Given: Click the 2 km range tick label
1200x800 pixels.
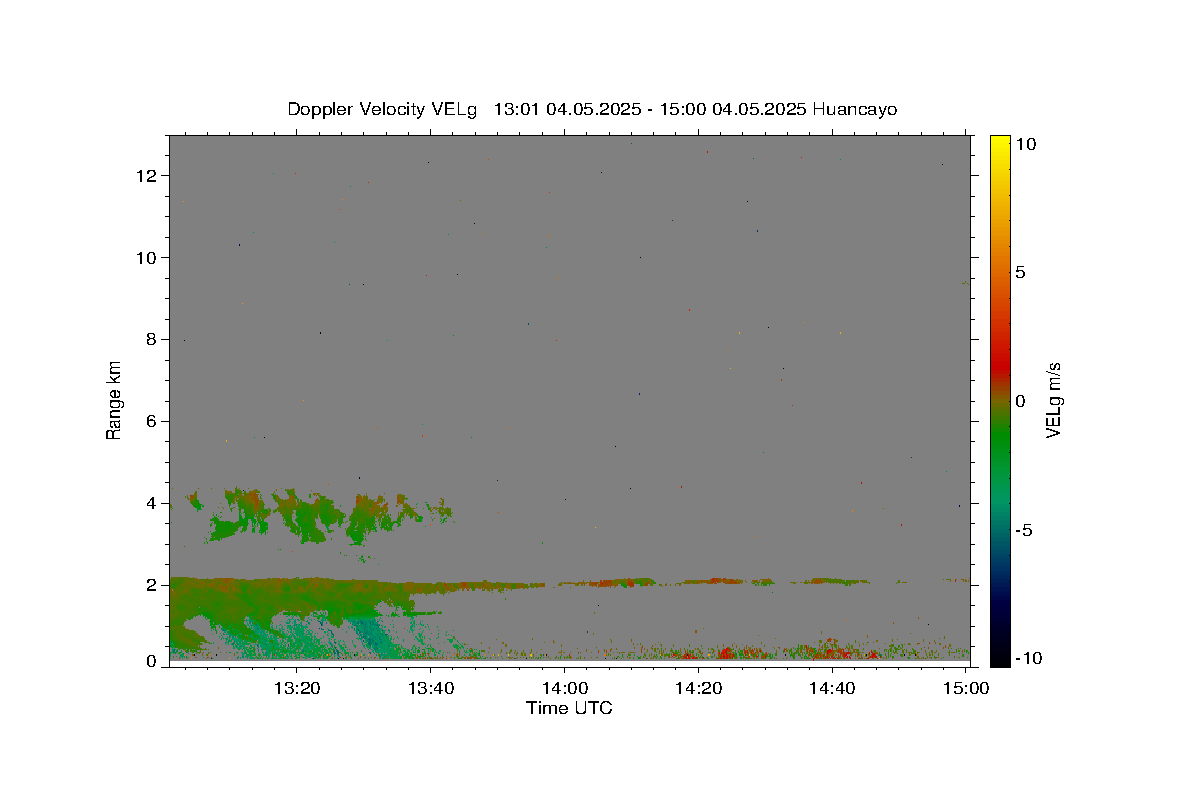Looking at the screenshot, I should click(x=153, y=586).
